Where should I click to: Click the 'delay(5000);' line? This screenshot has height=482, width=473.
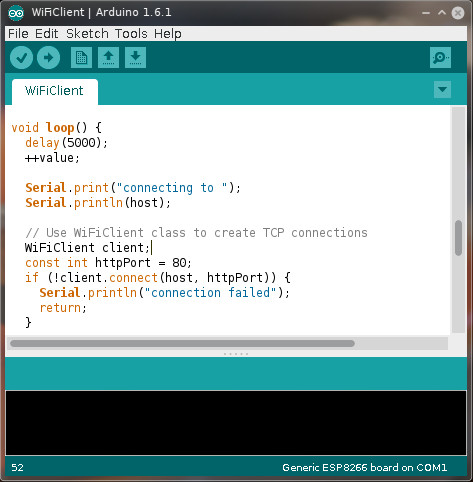pos(66,143)
